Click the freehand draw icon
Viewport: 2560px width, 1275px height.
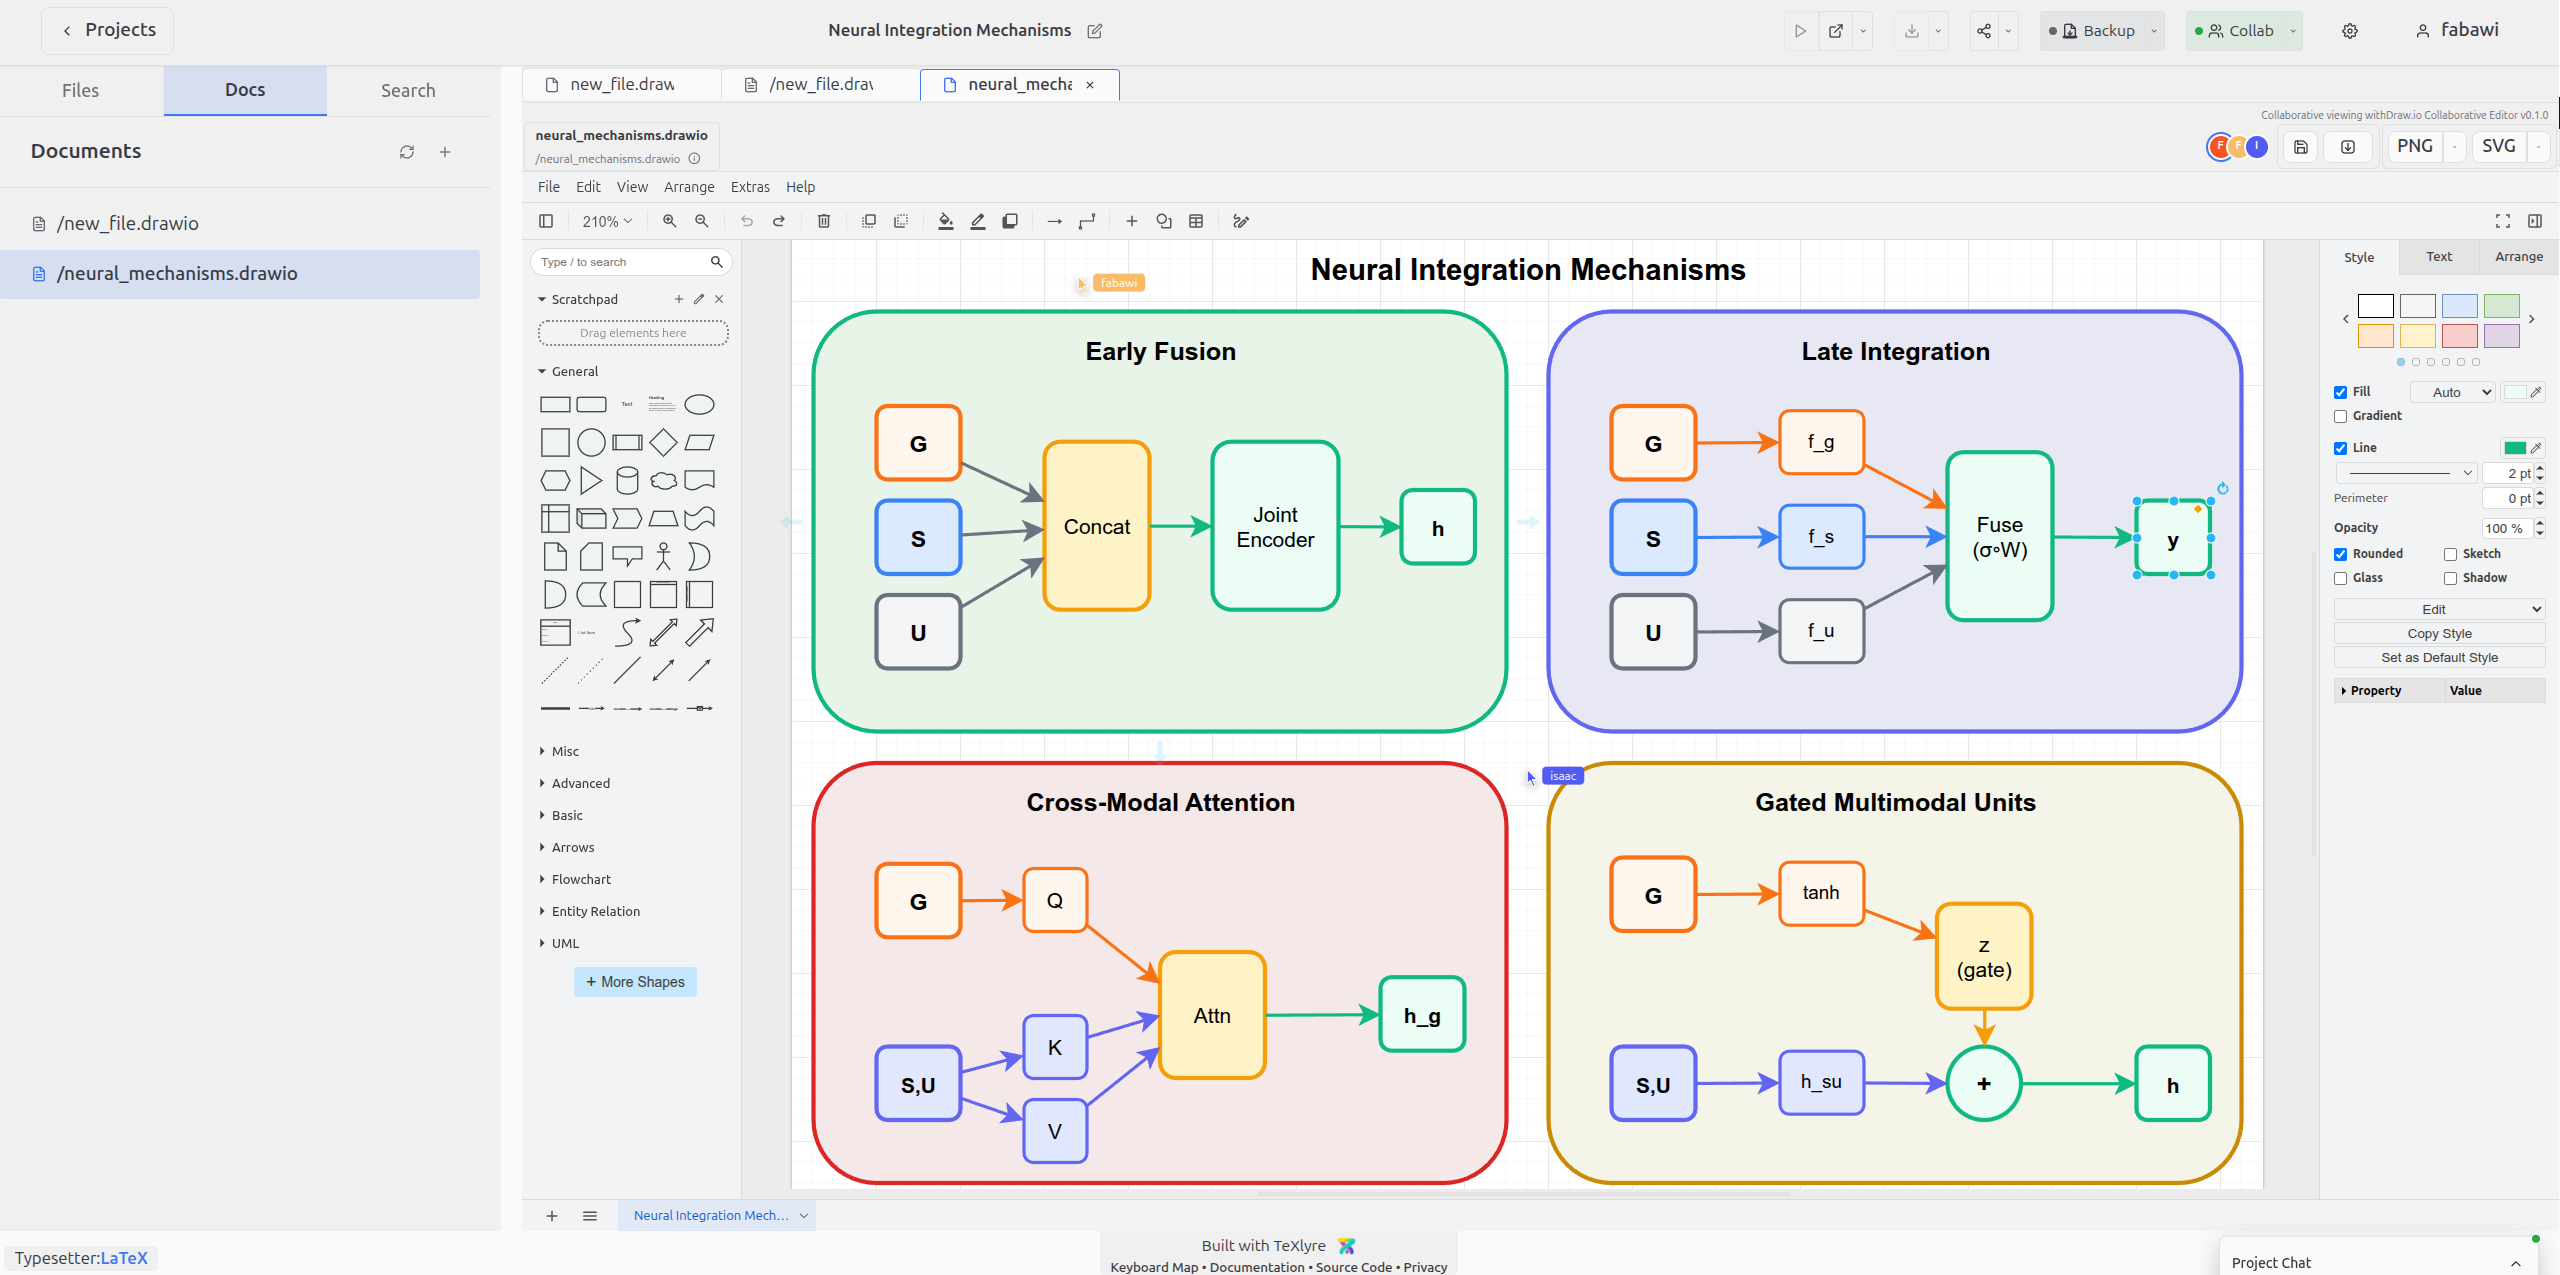point(1241,221)
